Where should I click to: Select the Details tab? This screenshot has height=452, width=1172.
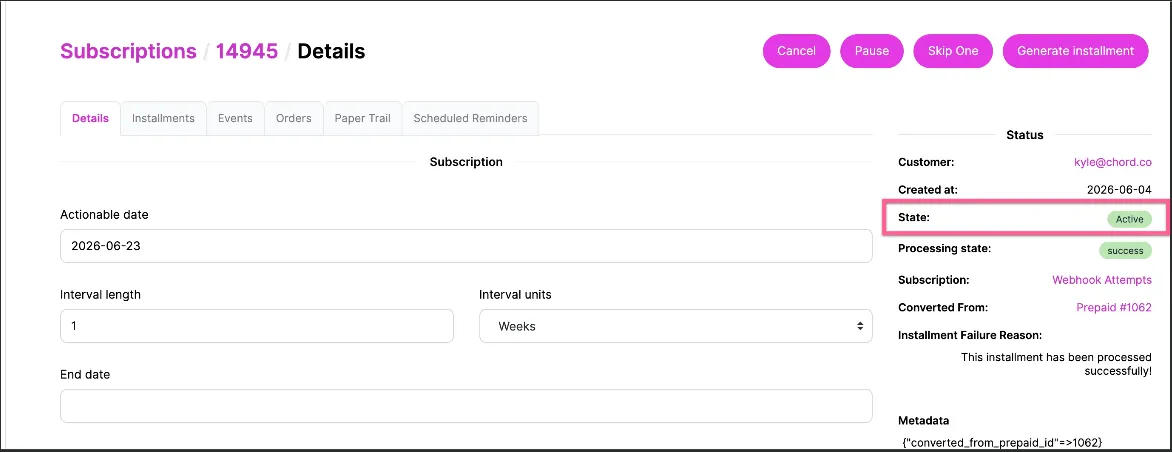pos(90,118)
